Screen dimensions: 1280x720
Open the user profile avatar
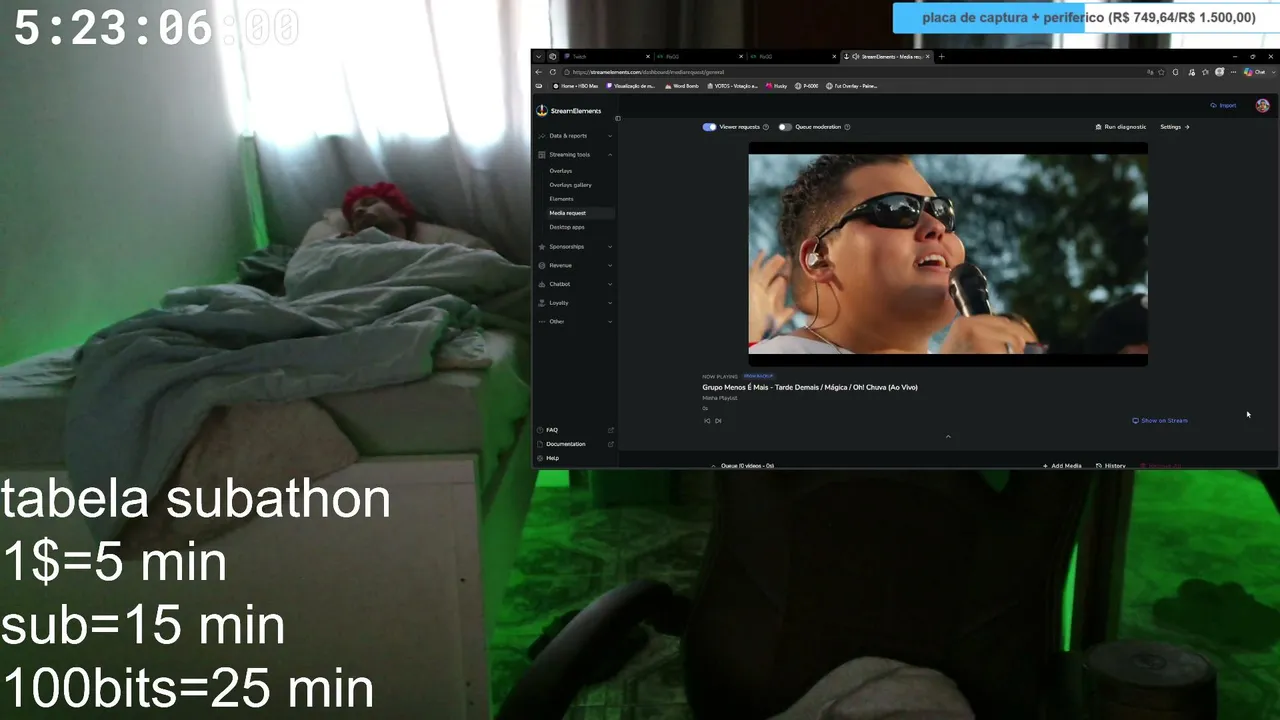[1262, 105]
